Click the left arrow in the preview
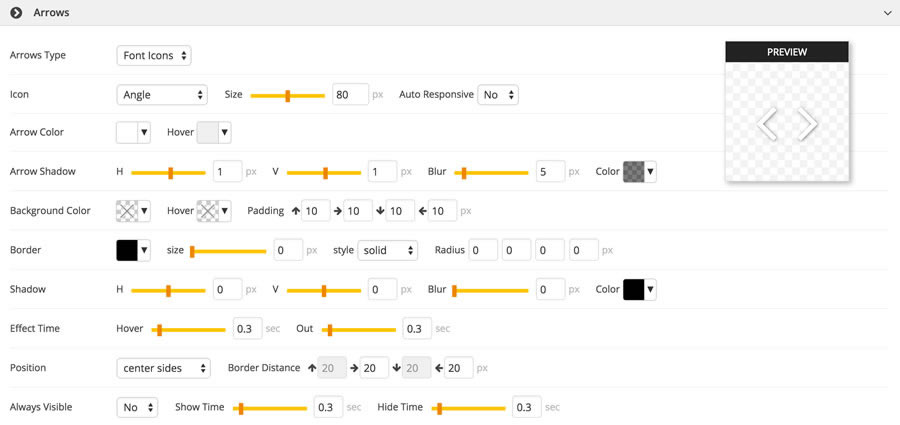900x425 pixels. pyautogui.click(x=768, y=124)
